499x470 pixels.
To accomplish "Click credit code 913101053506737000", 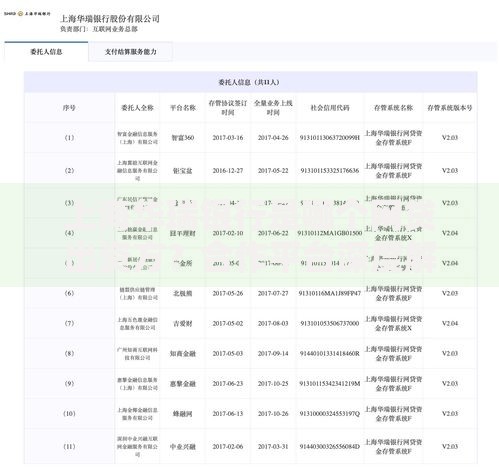I will tap(330, 323).
